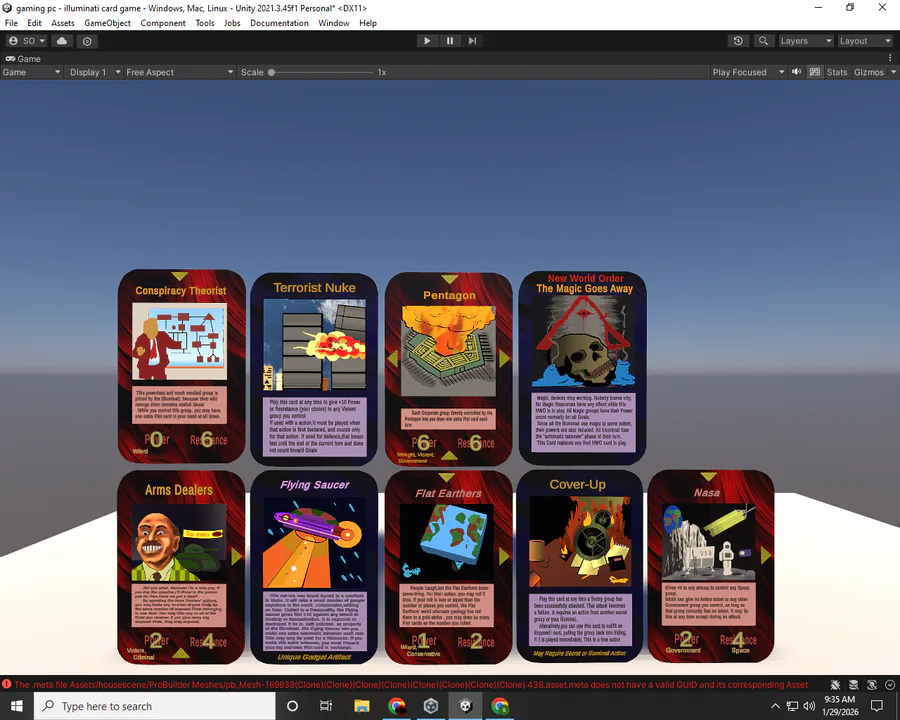The image size is (900, 720).
Task: Click the red error icon in status bar
Action: 6,684
